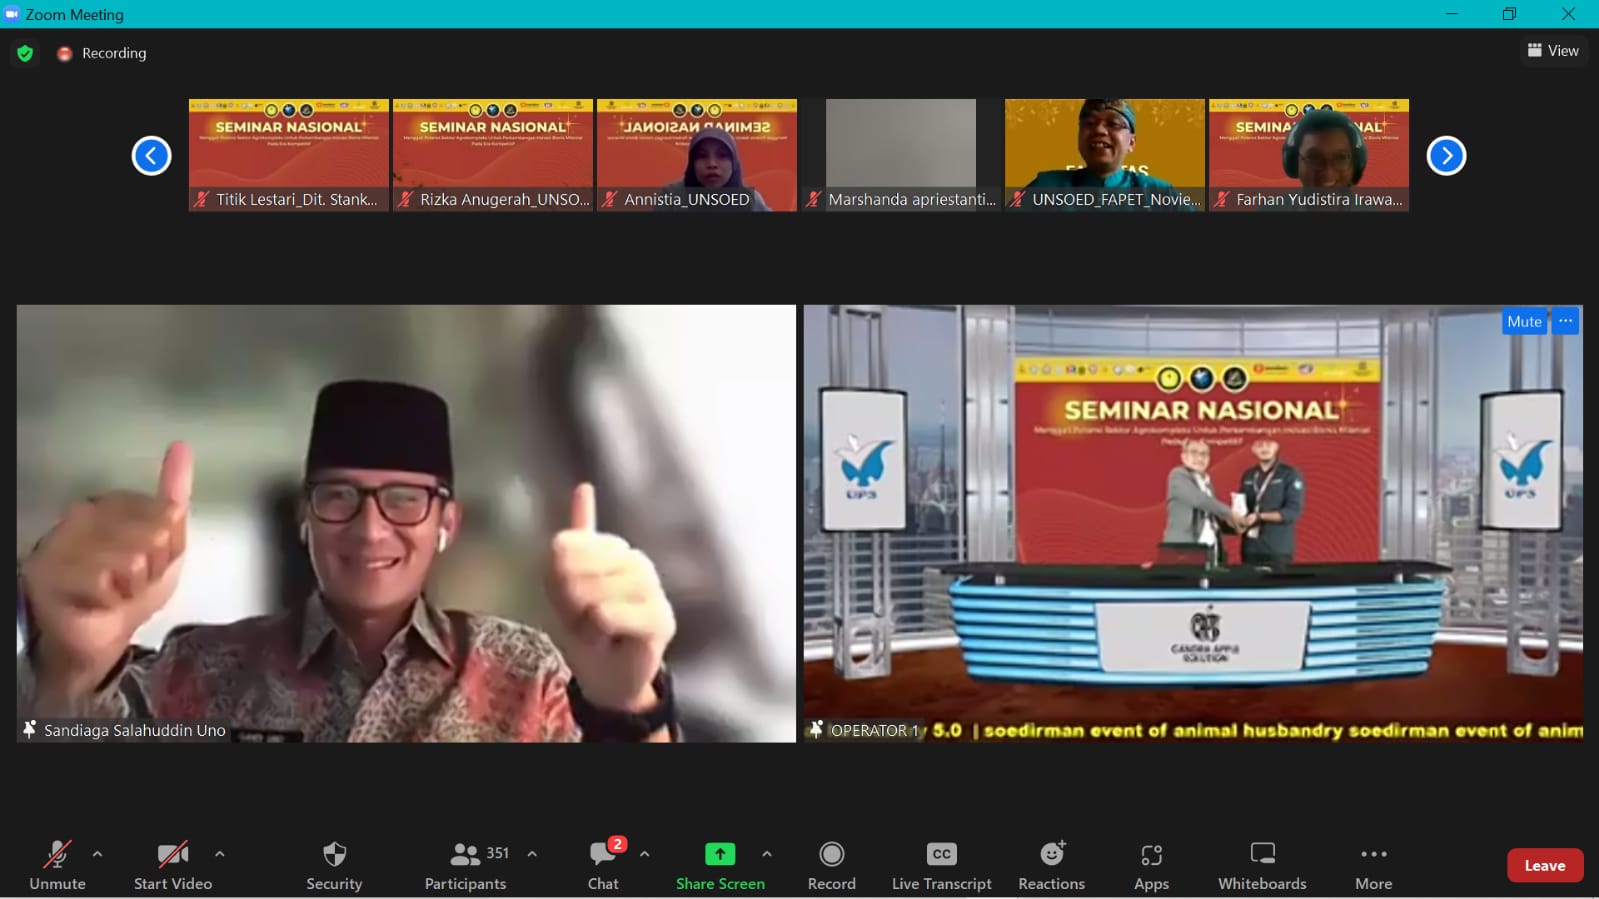Mute the OPERATOR 1 participant video
1599x899 pixels.
coord(1524,321)
